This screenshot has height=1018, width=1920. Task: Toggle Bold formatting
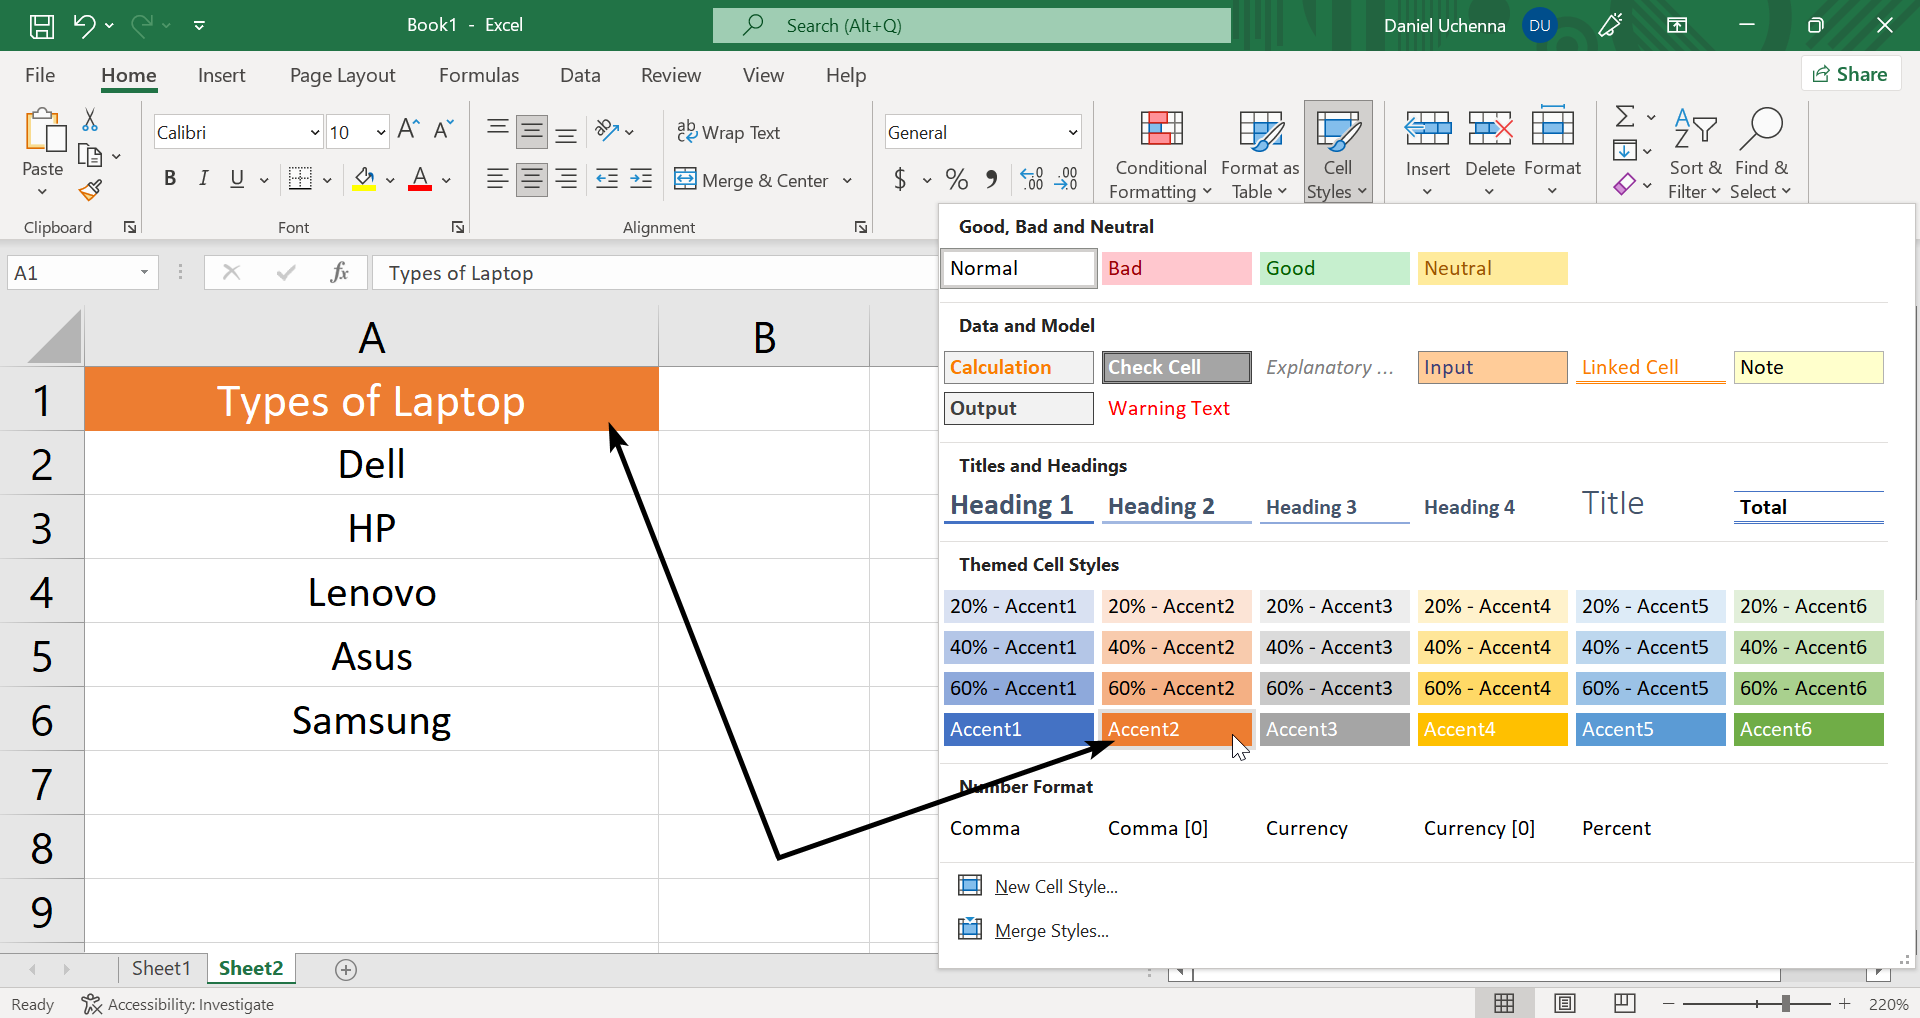pos(170,179)
